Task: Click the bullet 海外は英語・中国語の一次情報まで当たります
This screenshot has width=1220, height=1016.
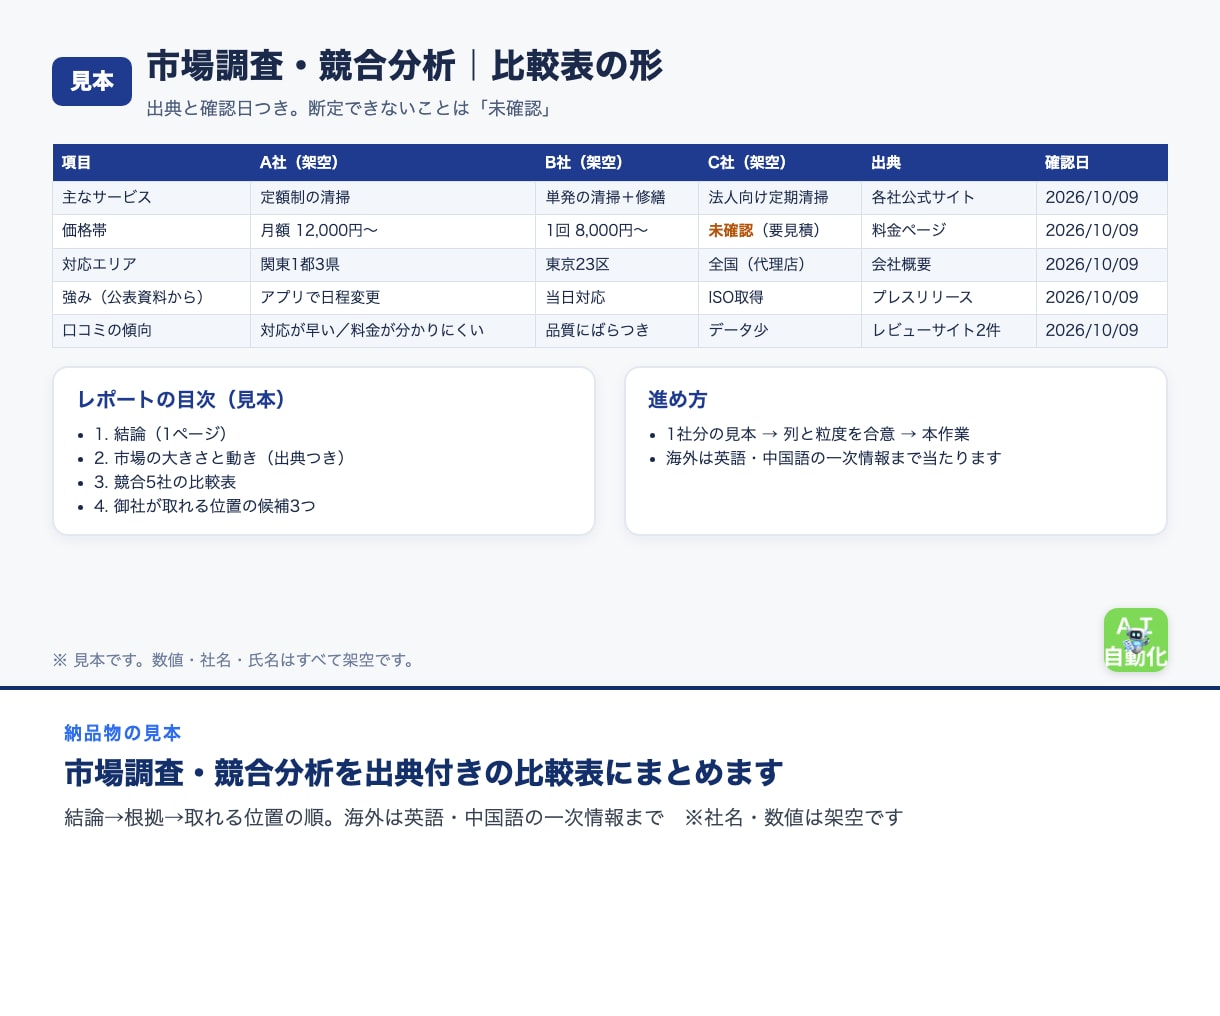Action: (x=834, y=458)
